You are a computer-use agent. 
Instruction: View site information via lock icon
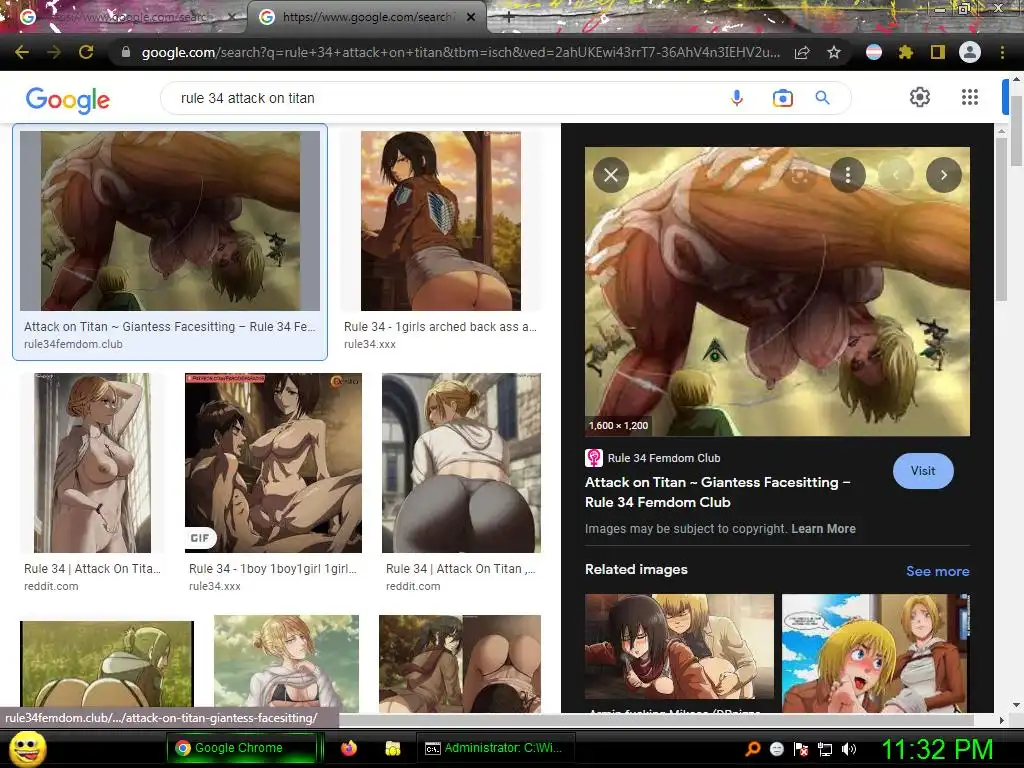coord(126,52)
